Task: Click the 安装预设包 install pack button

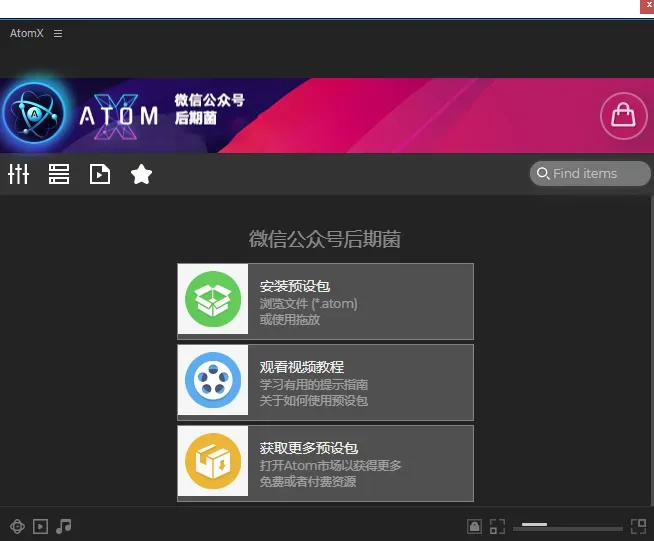Action: (325, 301)
